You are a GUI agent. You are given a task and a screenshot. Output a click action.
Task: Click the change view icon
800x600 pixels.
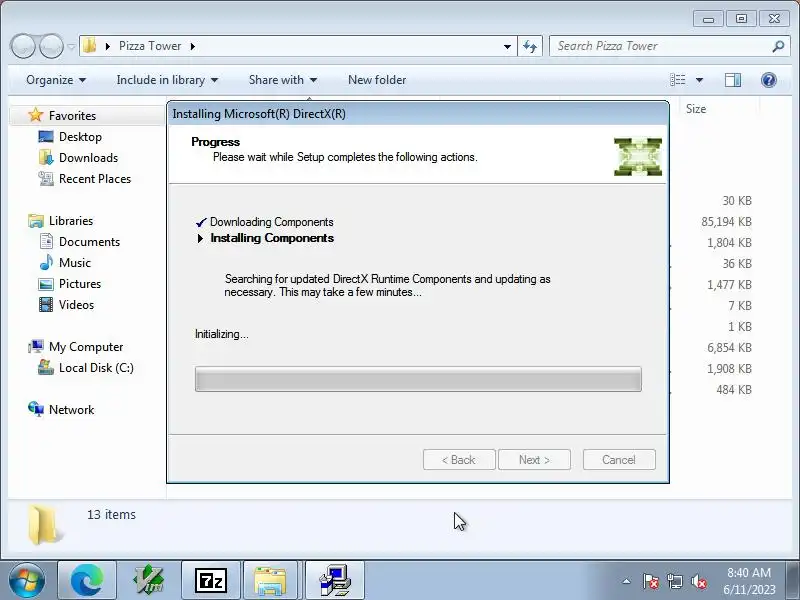tap(678, 80)
